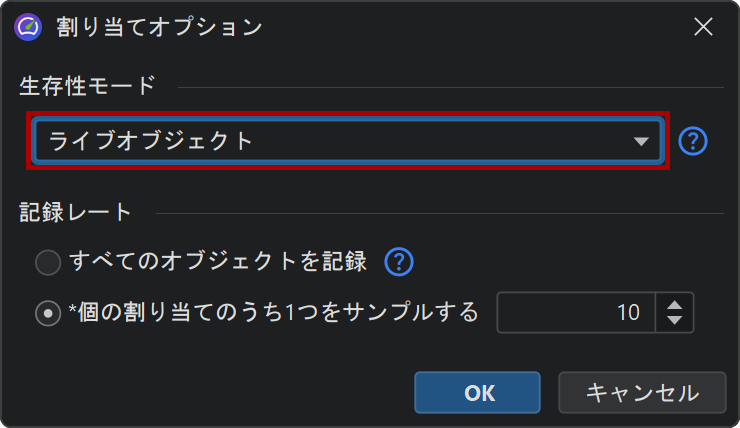The width and height of the screenshot is (740, 428).
Task: Click the すべてのオブジェクトを記録 label text
Action: click(218, 262)
